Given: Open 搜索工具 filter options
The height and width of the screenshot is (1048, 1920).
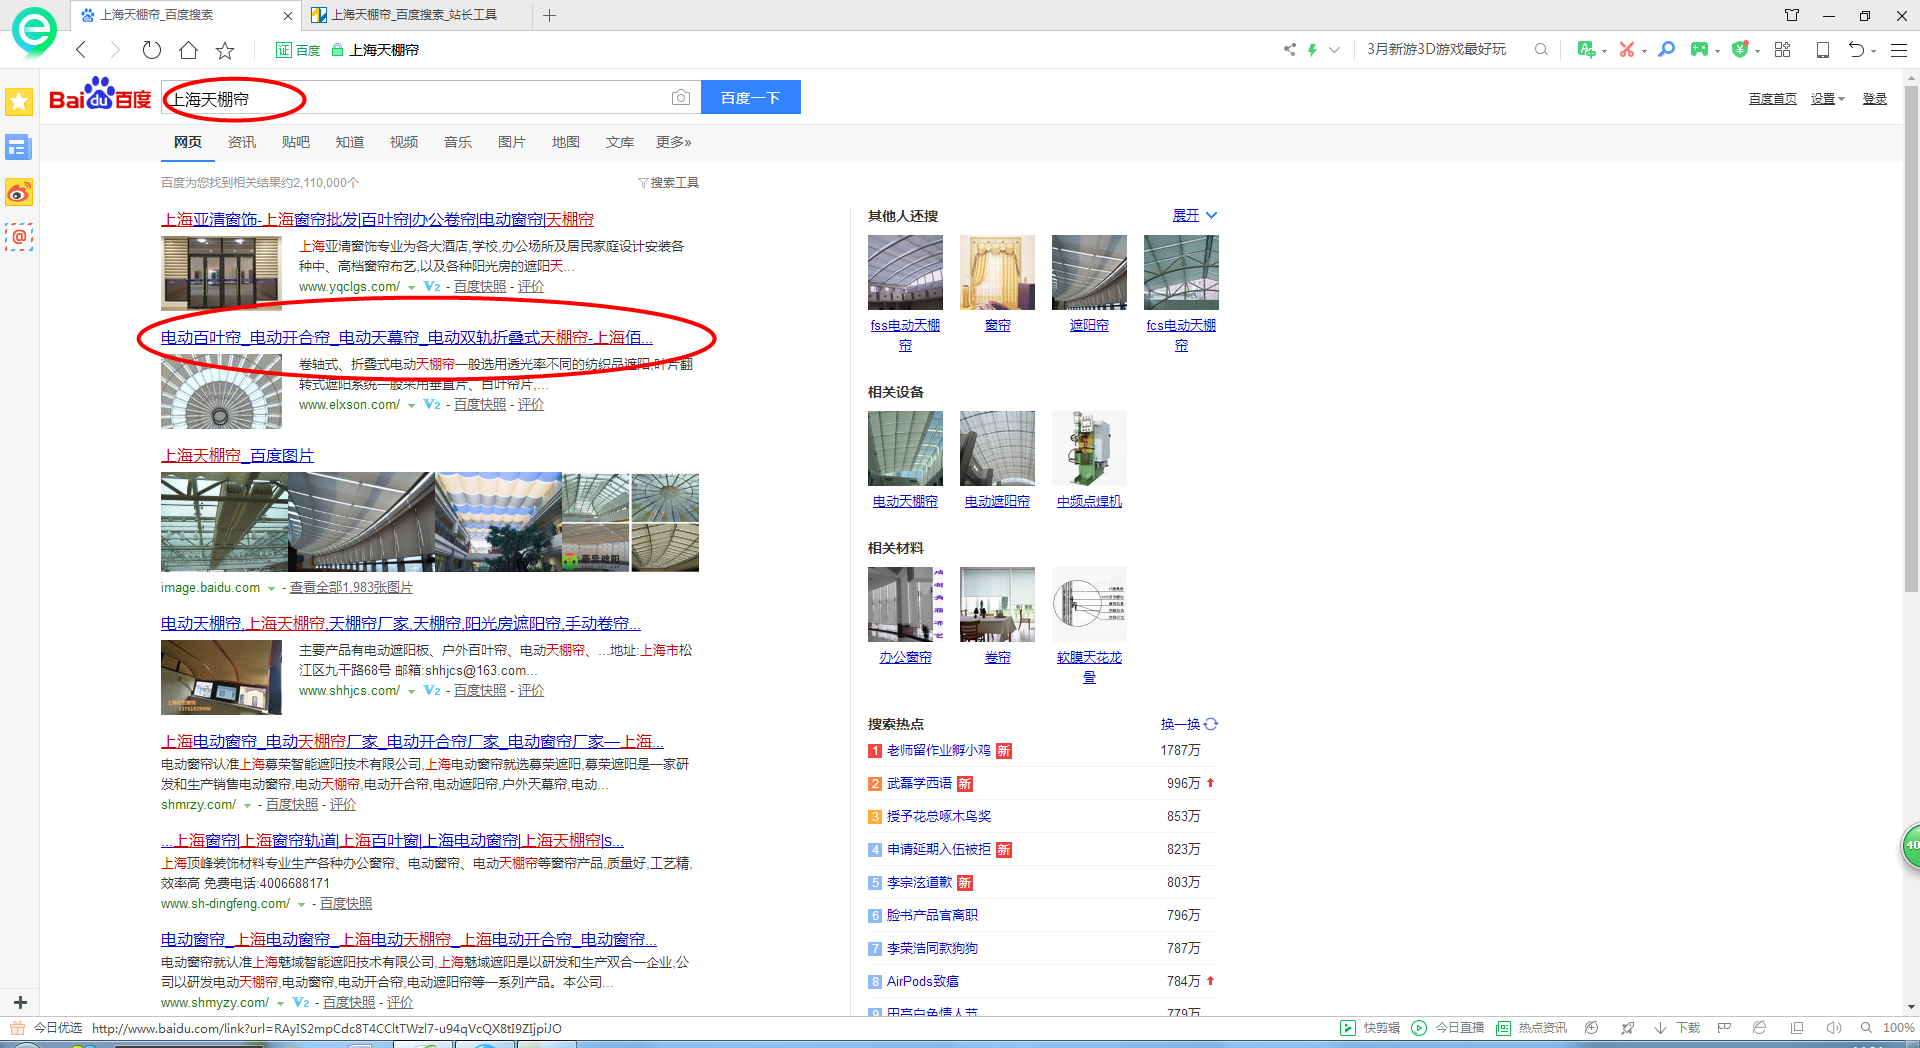Looking at the screenshot, I should pos(669,183).
